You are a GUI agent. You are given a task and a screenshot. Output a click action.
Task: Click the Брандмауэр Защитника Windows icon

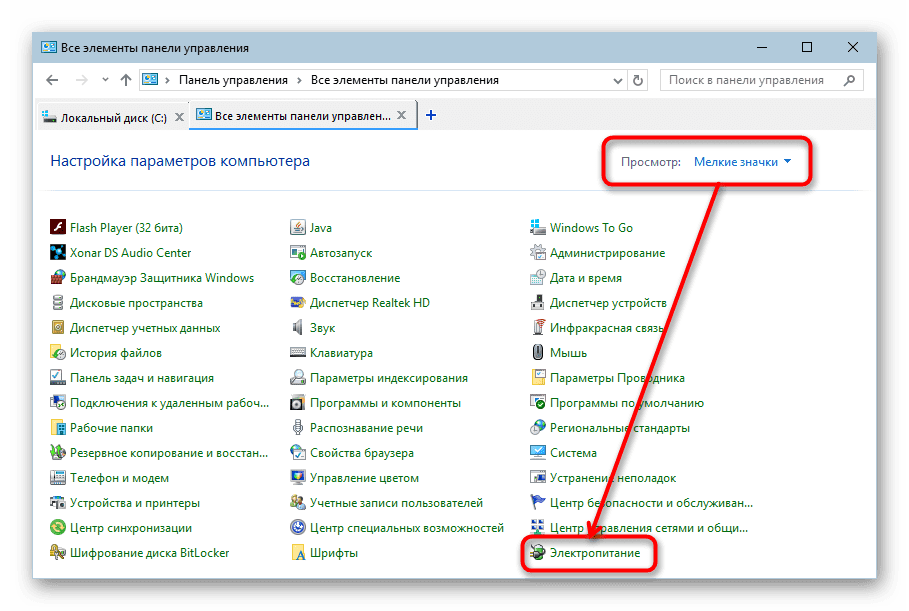[58, 277]
